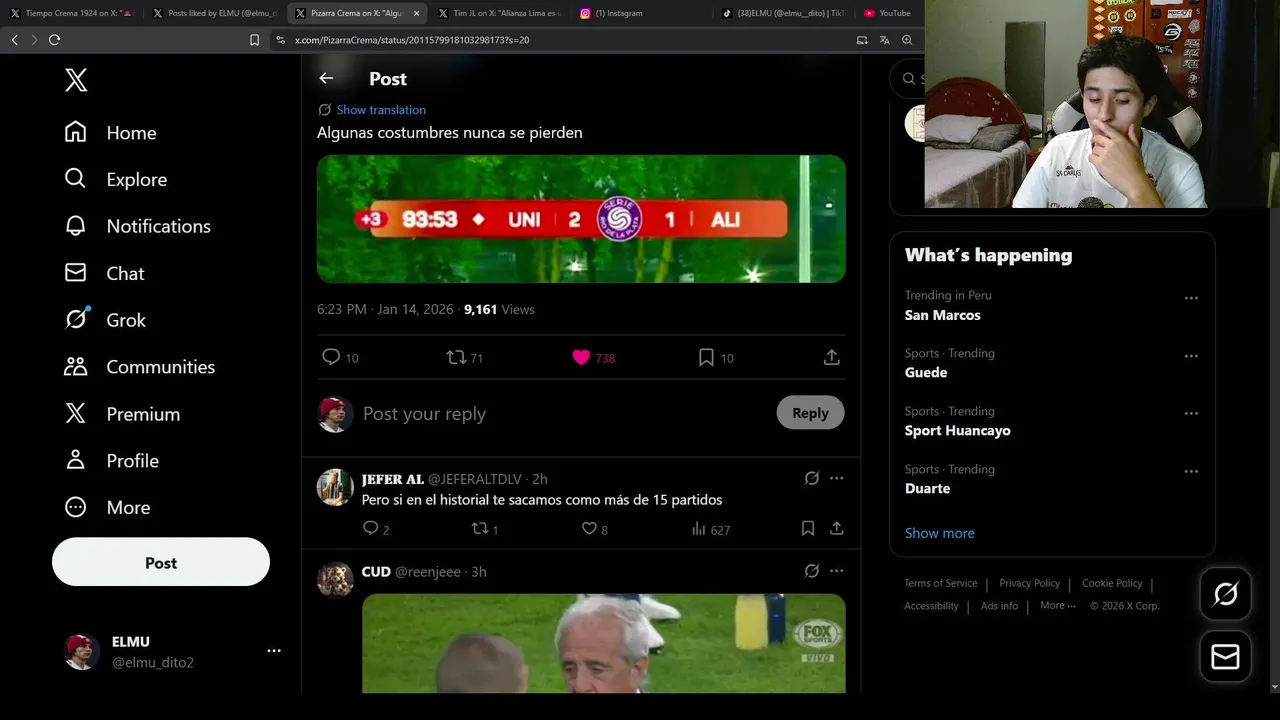Open the floating messages envelope button
This screenshot has height=720, width=1280.
click(x=1225, y=657)
